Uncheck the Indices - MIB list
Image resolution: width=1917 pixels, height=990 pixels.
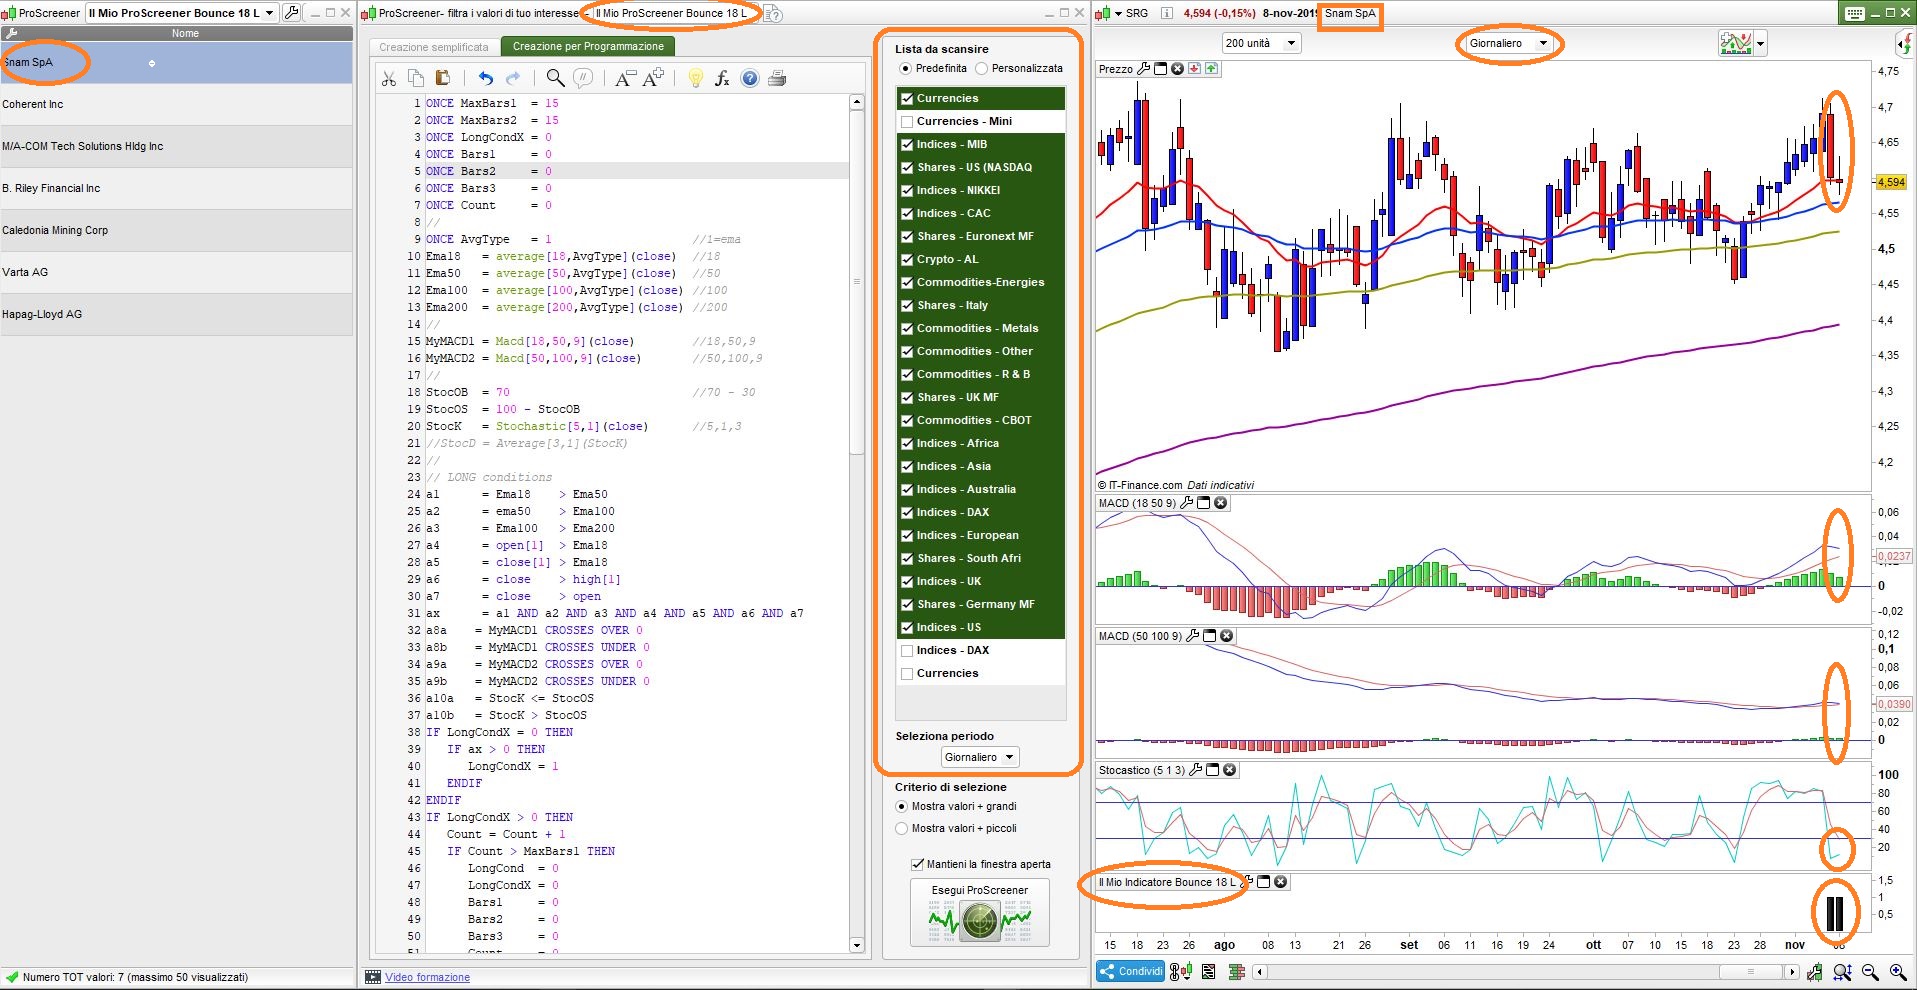coord(907,144)
